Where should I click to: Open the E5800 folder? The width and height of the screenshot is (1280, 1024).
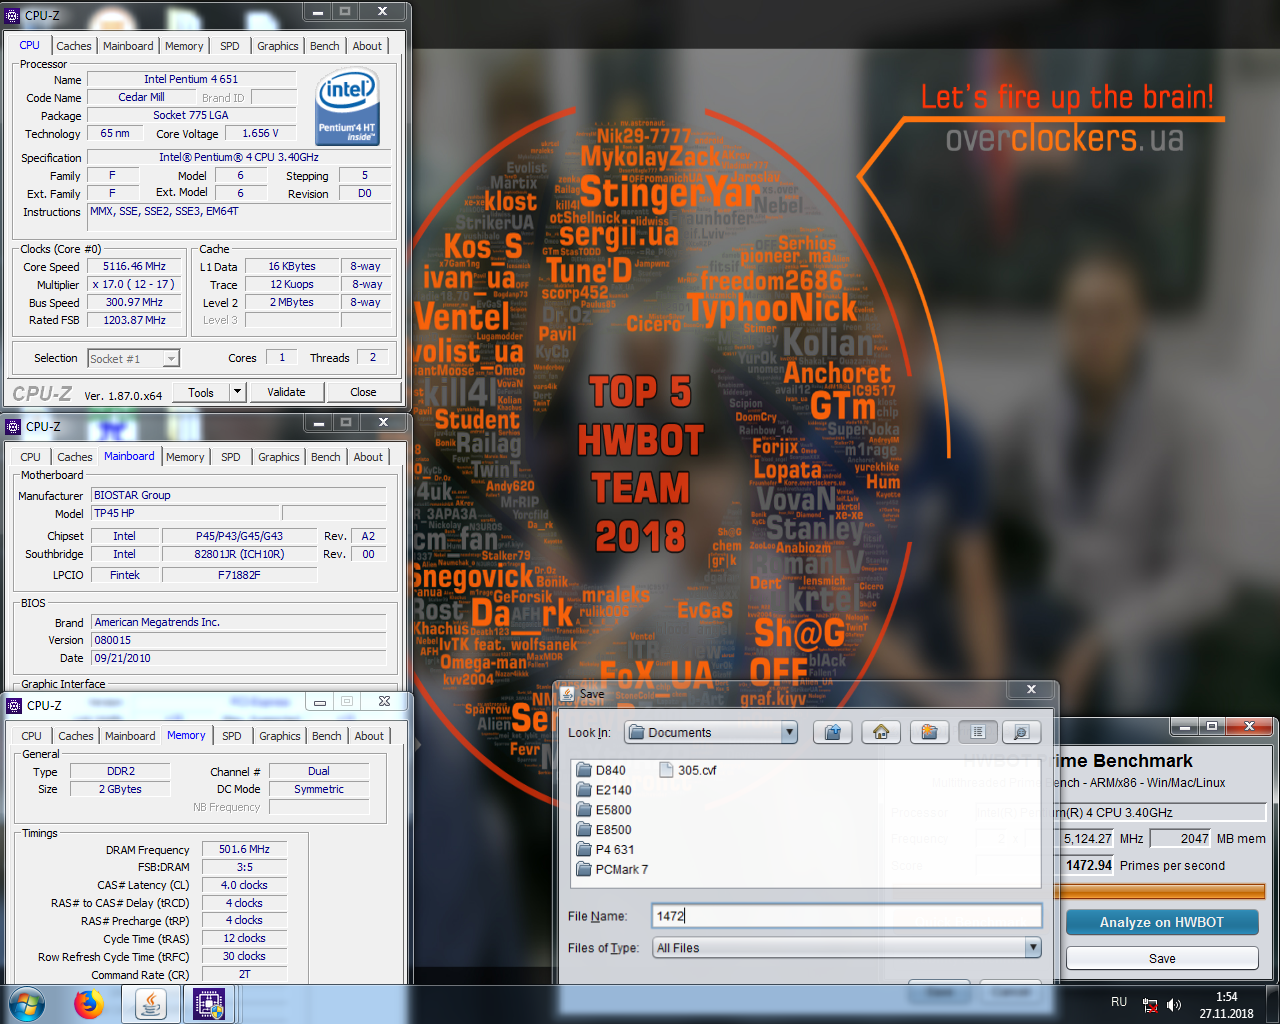[604, 810]
